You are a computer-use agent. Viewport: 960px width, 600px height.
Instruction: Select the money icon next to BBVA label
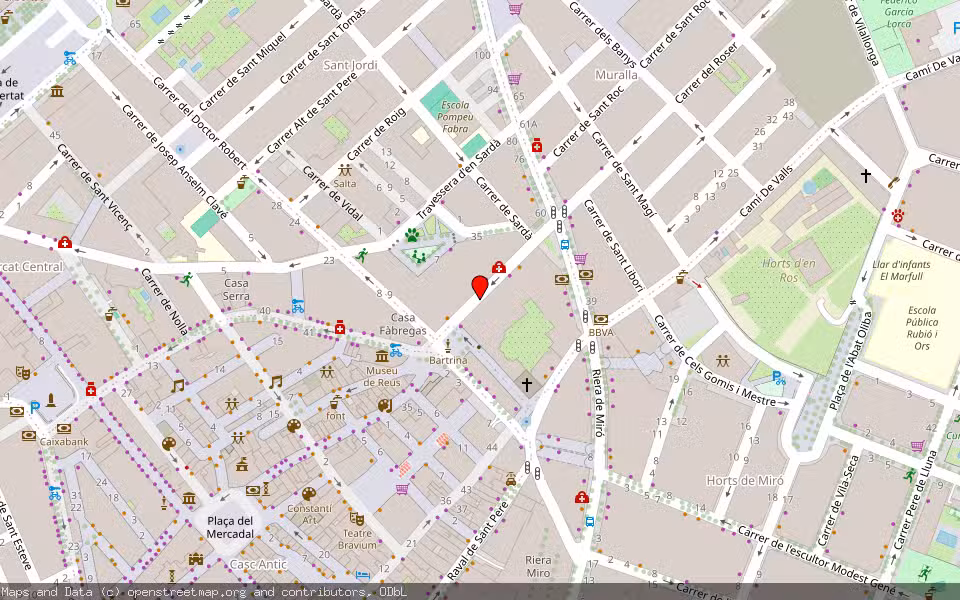600,318
